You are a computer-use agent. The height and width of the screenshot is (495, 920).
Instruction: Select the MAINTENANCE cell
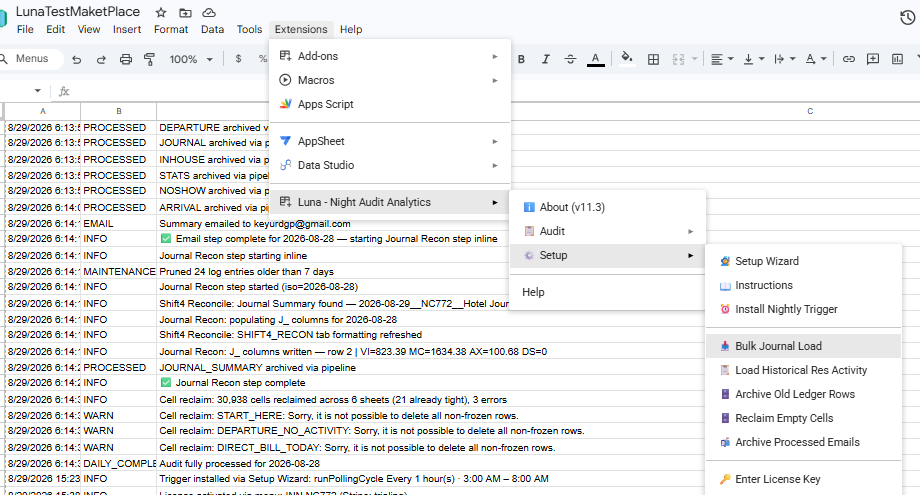click(119, 272)
